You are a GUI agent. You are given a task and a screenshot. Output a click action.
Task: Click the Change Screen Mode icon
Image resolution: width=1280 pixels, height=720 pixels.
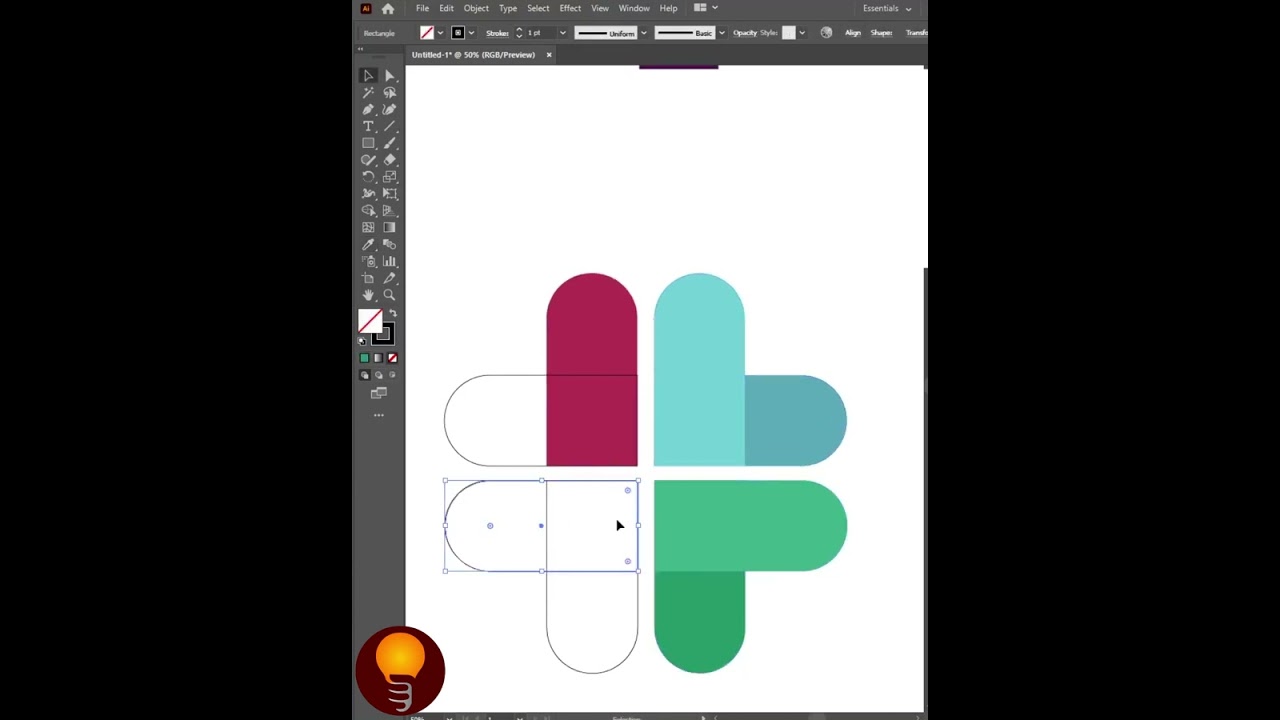pyautogui.click(x=379, y=393)
